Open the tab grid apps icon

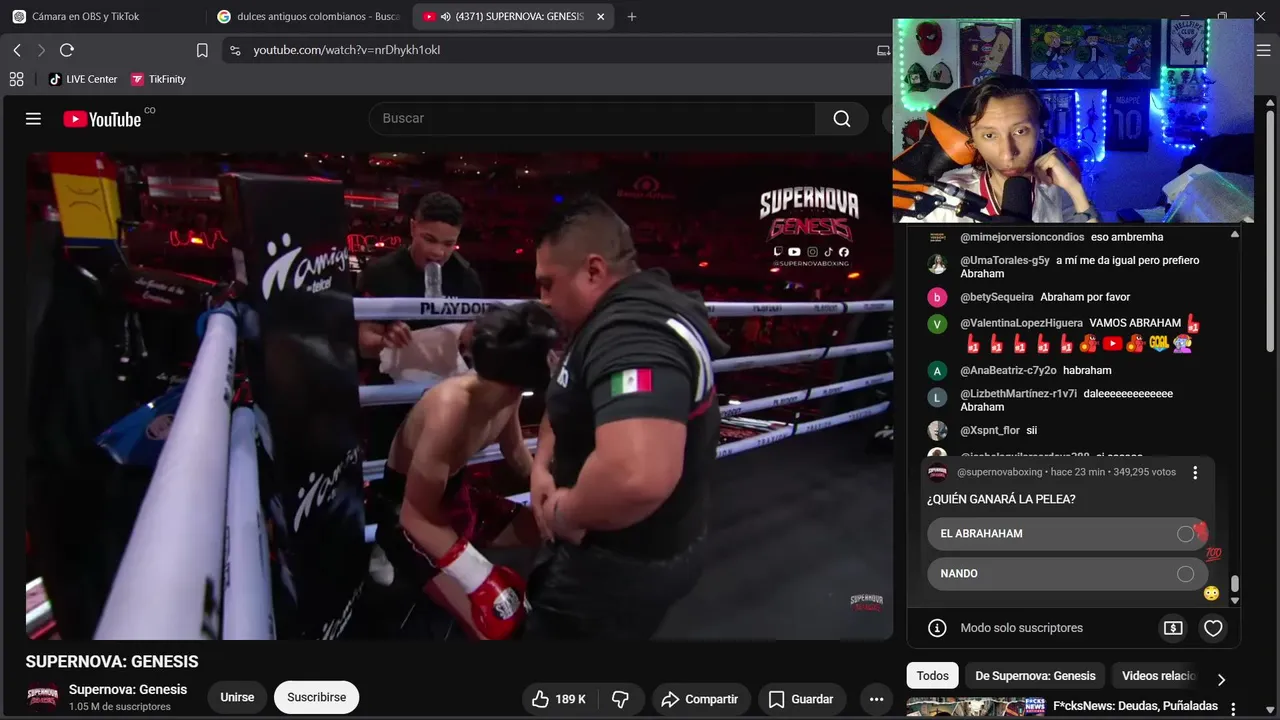17,79
